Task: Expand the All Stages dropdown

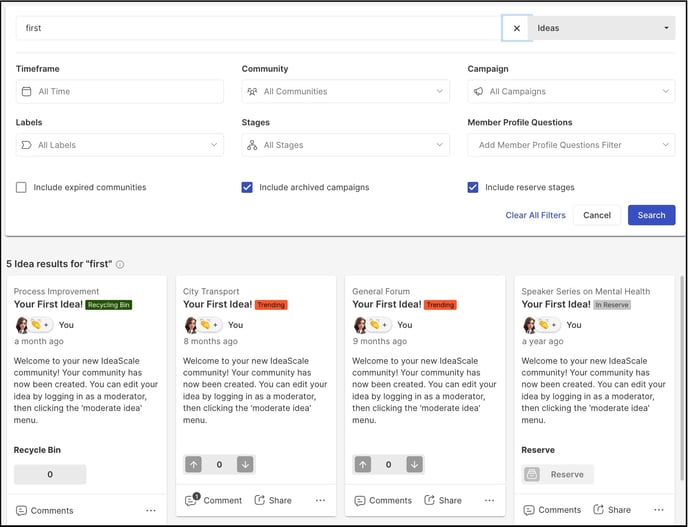Action: [345, 145]
